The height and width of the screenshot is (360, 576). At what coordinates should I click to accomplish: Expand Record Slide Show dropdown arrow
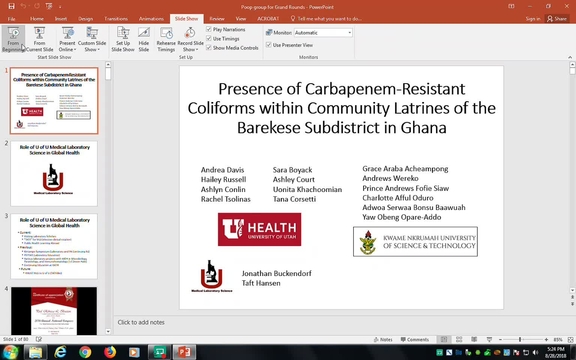click(x=197, y=50)
